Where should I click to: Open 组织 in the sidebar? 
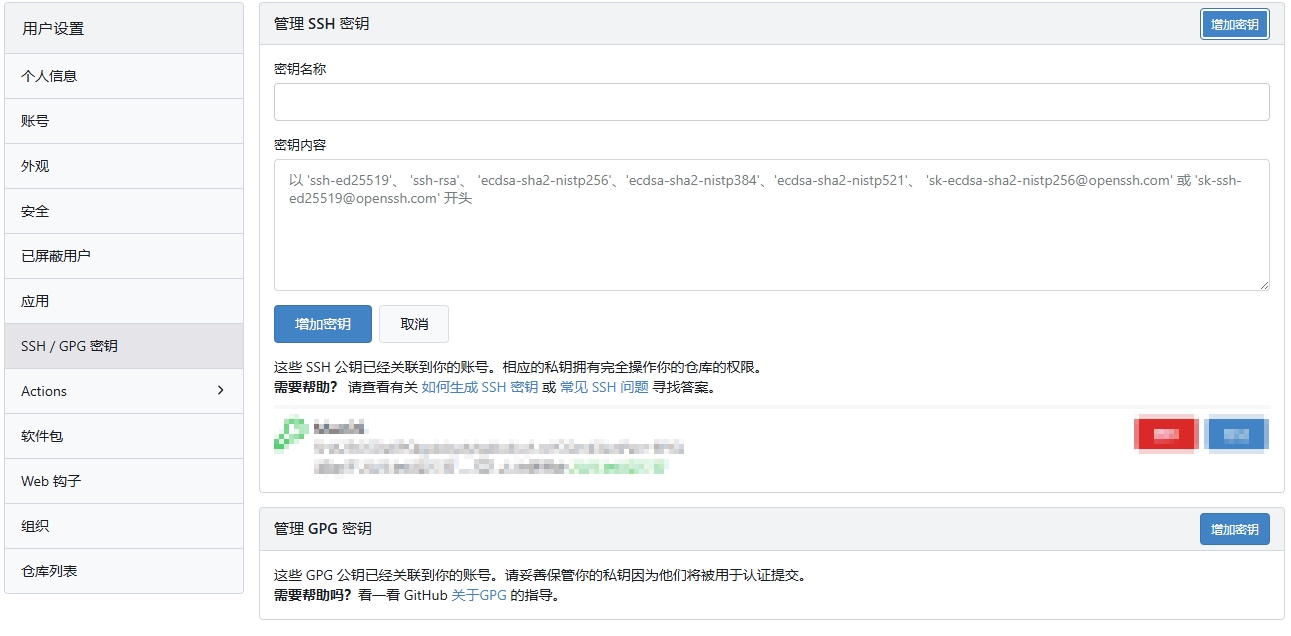[x=35, y=526]
